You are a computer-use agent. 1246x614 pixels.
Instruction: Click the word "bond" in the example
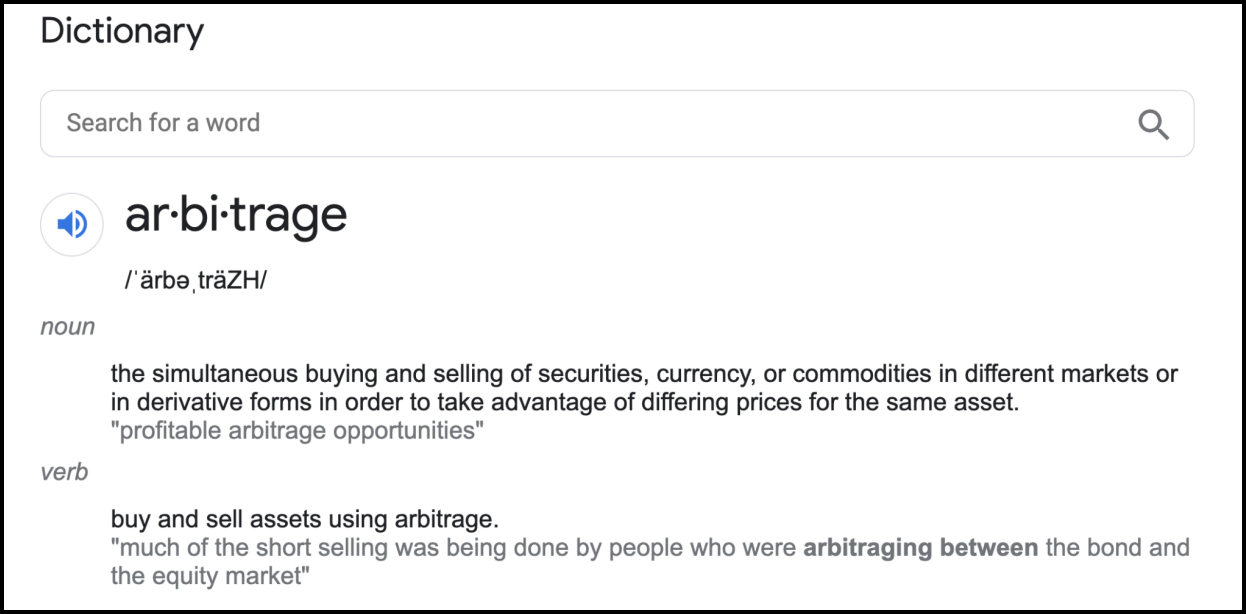click(x=1111, y=548)
